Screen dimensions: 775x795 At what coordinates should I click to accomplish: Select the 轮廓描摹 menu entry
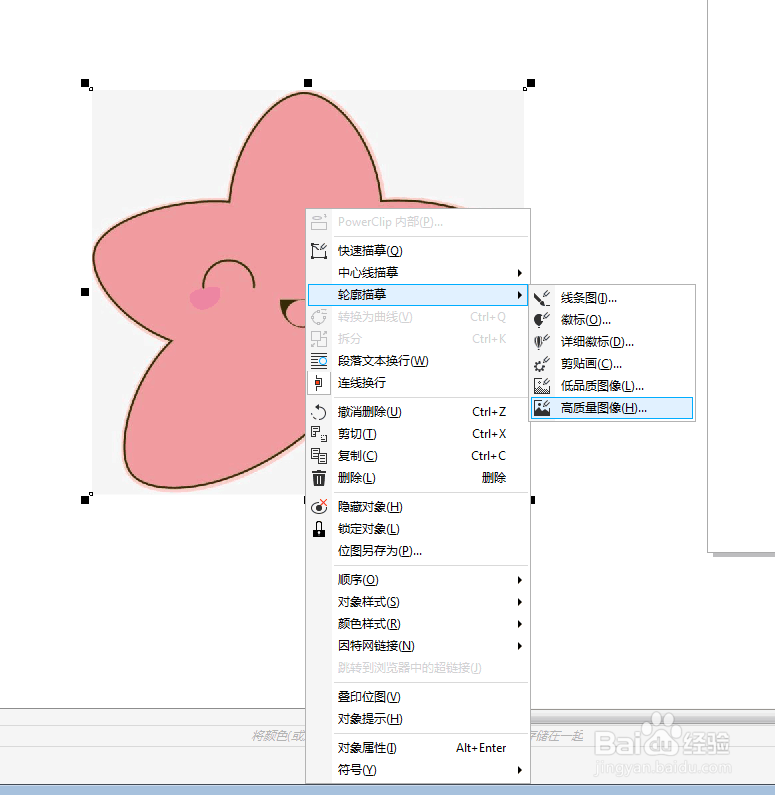click(418, 295)
